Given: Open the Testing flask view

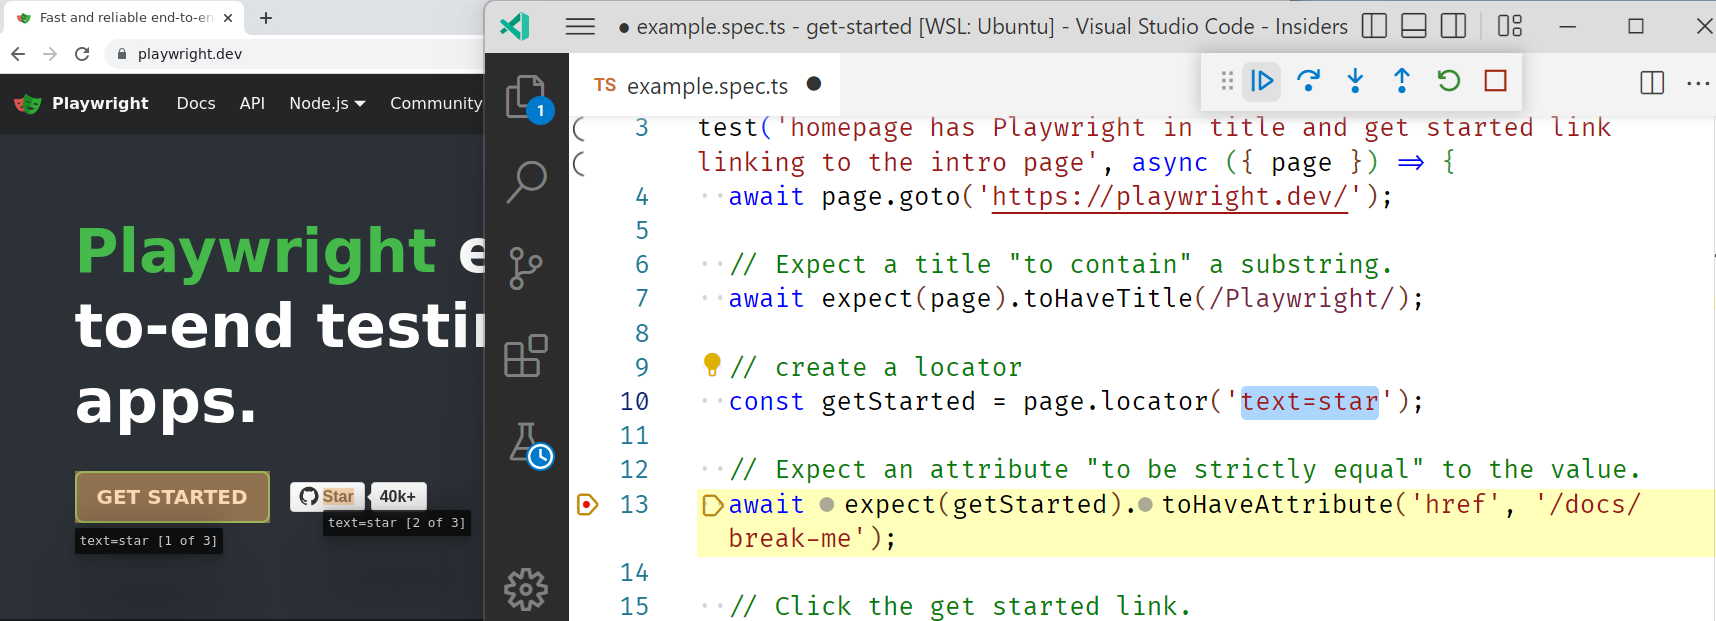Looking at the screenshot, I should pos(529,444).
